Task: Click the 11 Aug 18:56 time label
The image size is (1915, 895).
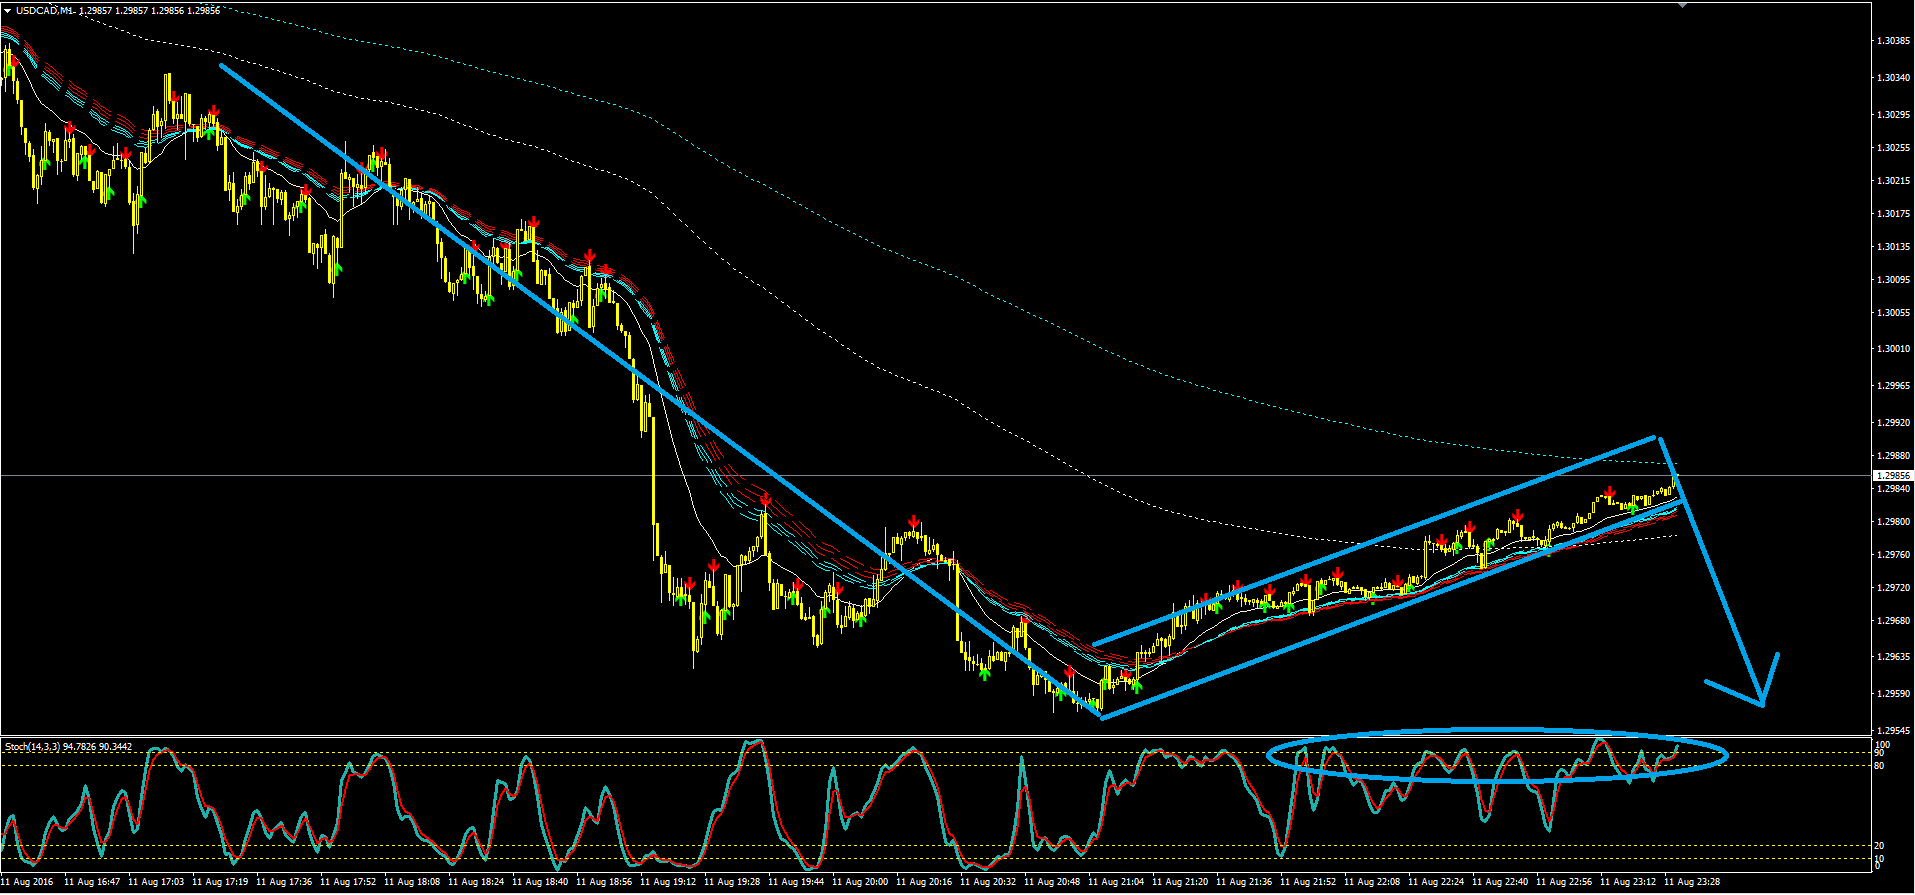Action: pos(604,882)
